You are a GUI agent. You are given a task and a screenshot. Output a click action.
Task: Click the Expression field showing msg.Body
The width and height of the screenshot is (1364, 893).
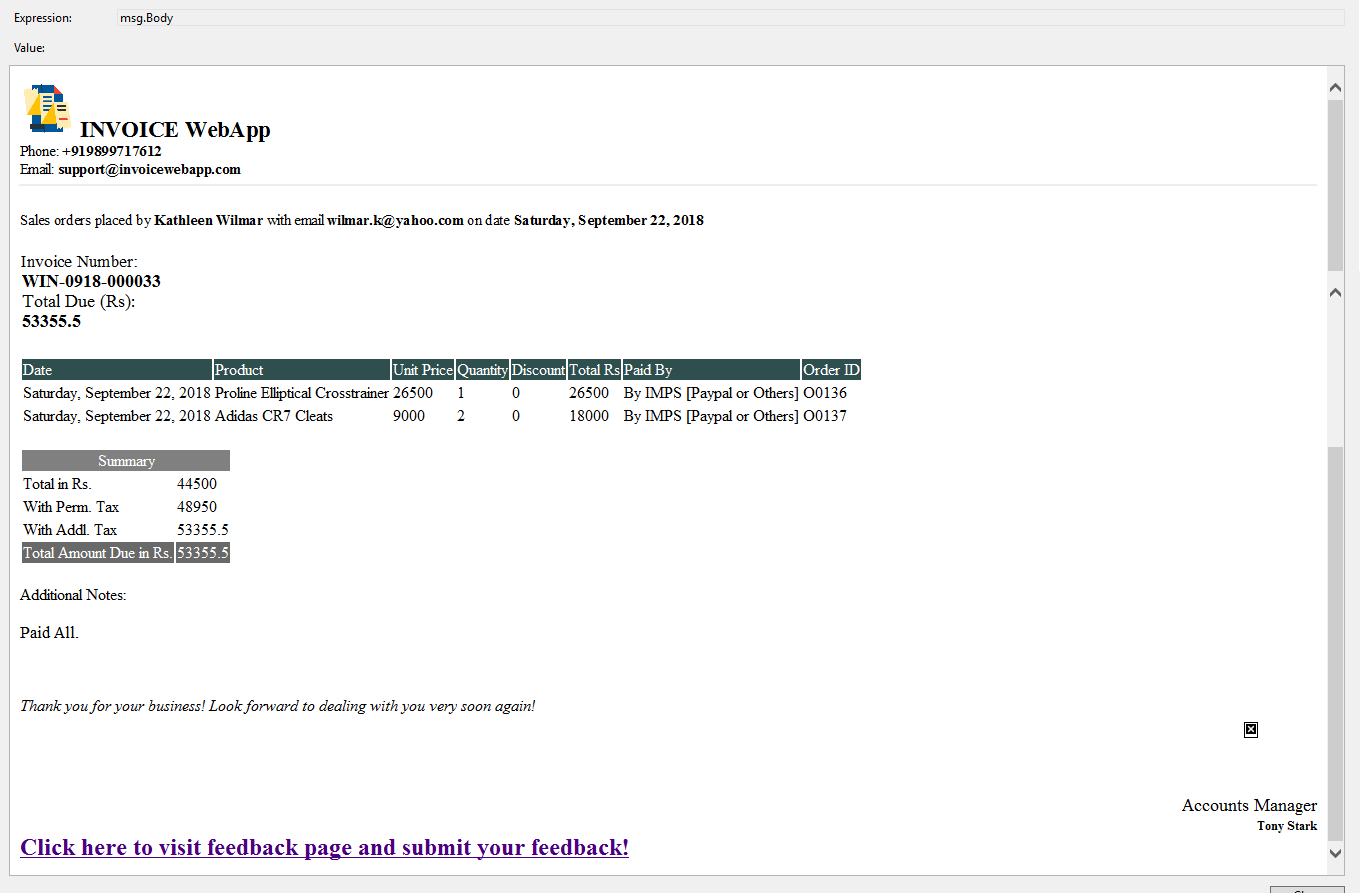click(730, 18)
